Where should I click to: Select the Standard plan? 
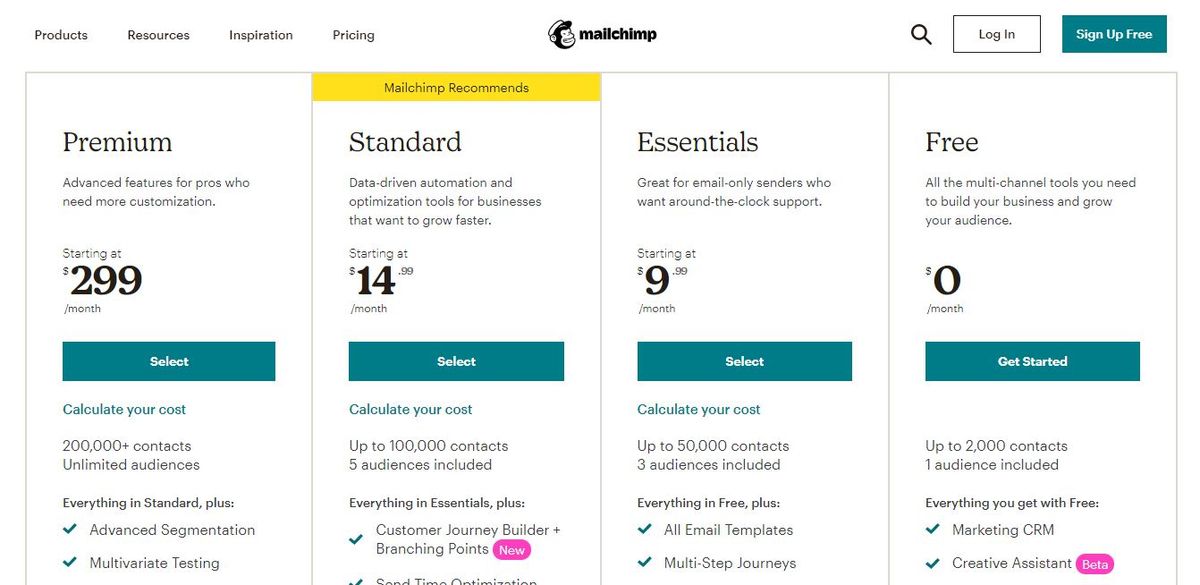456,361
